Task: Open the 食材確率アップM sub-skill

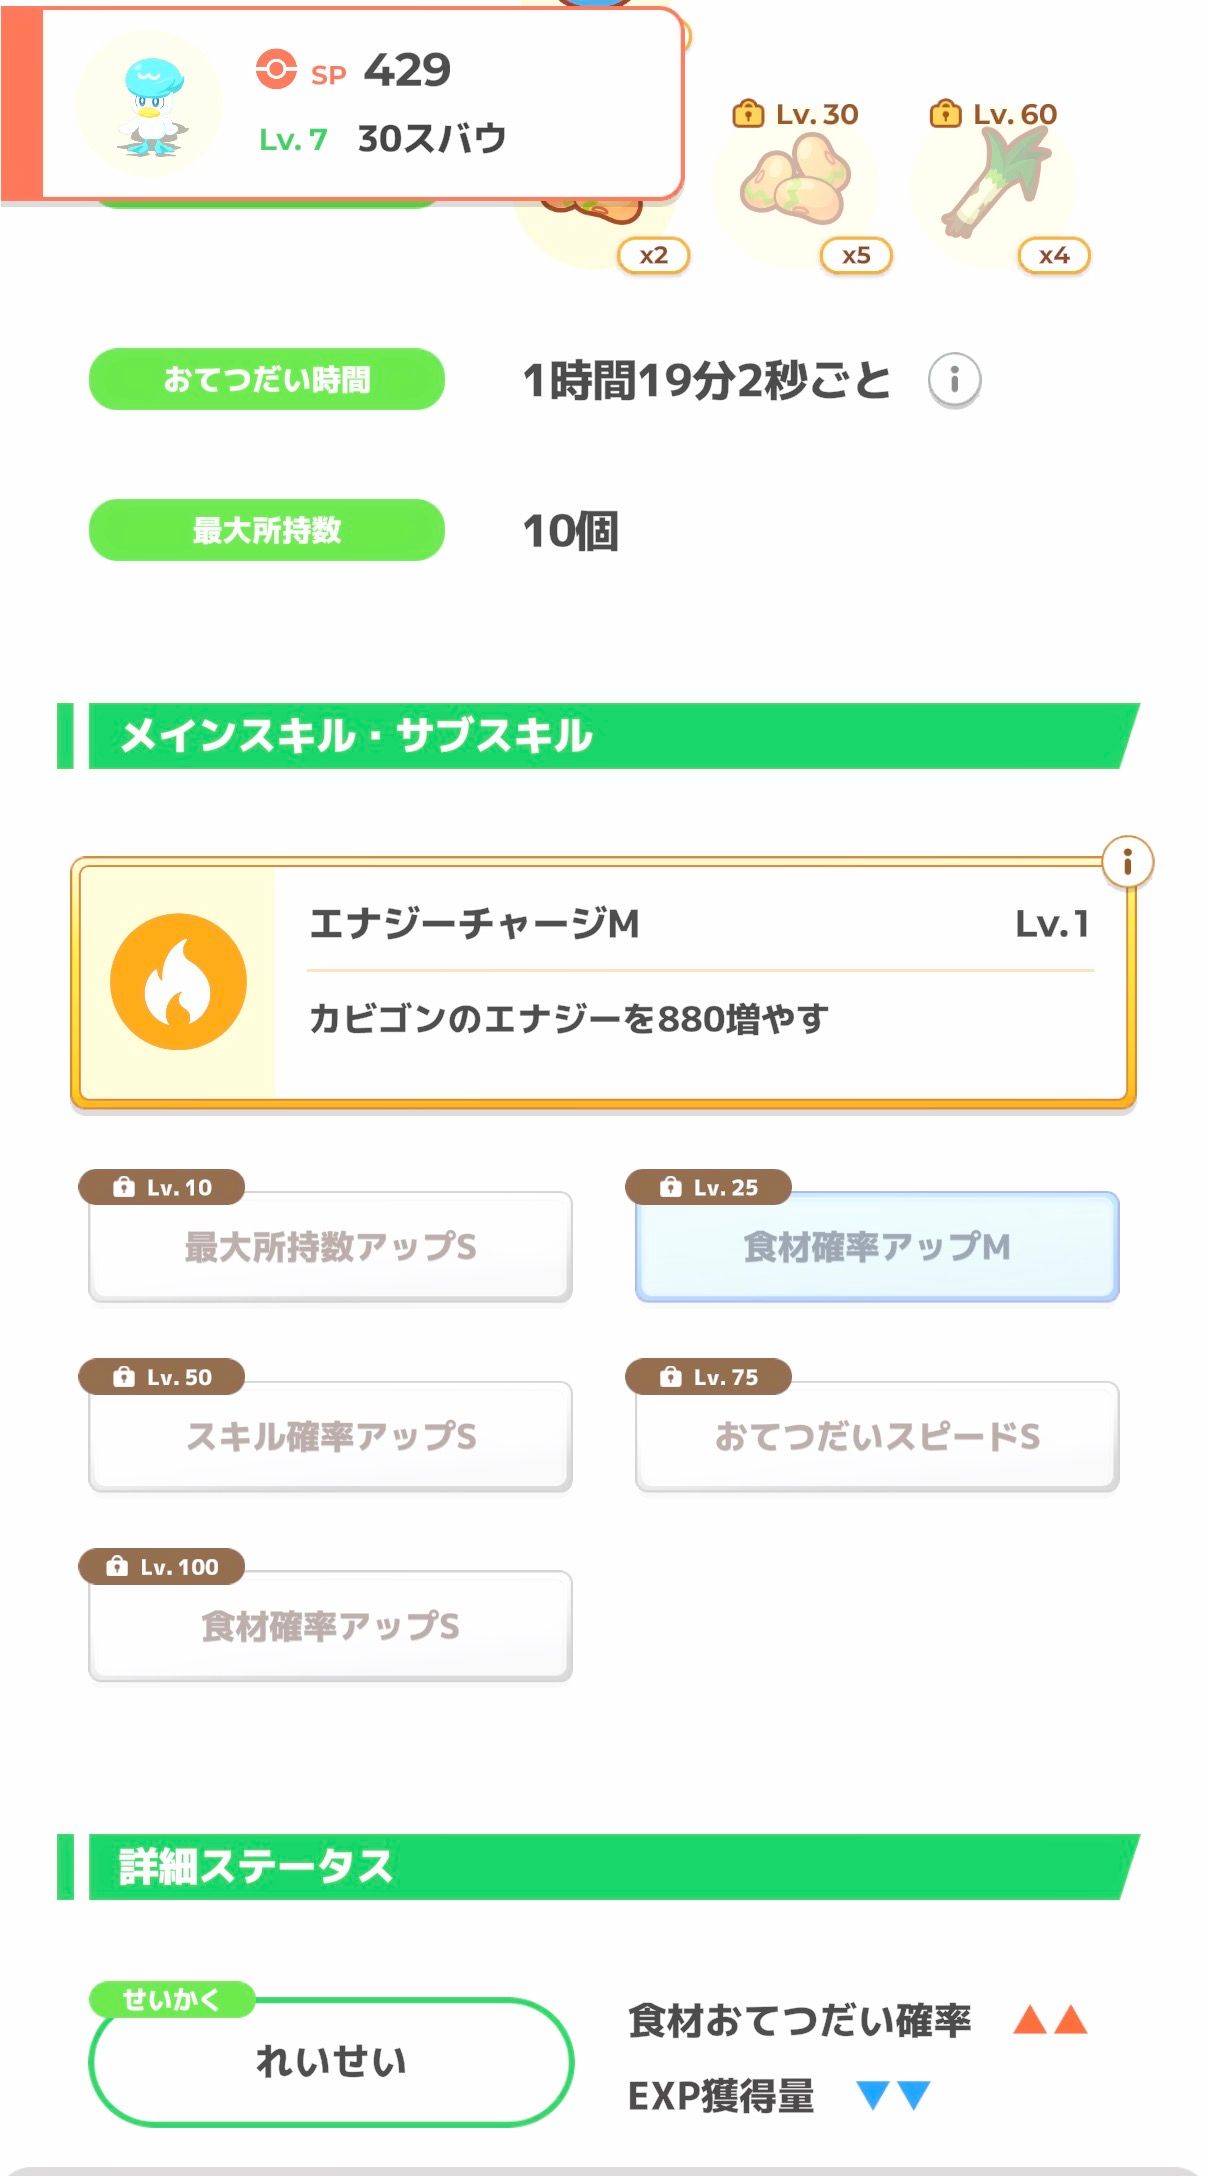Action: pos(877,1247)
